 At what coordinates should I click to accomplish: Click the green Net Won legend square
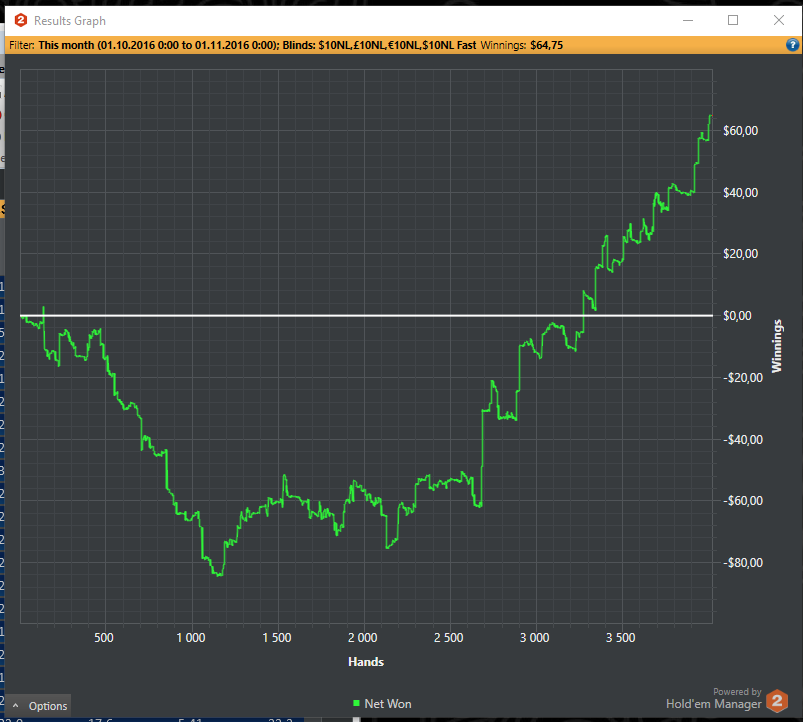tap(356, 704)
